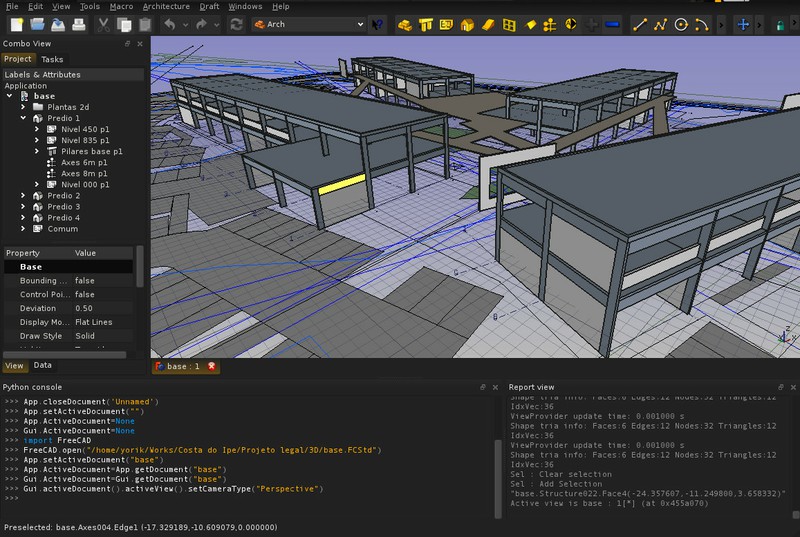Viewport: 800px width, 537px height.
Task: Click the Bounding Box false value
Action: [85, 281]
